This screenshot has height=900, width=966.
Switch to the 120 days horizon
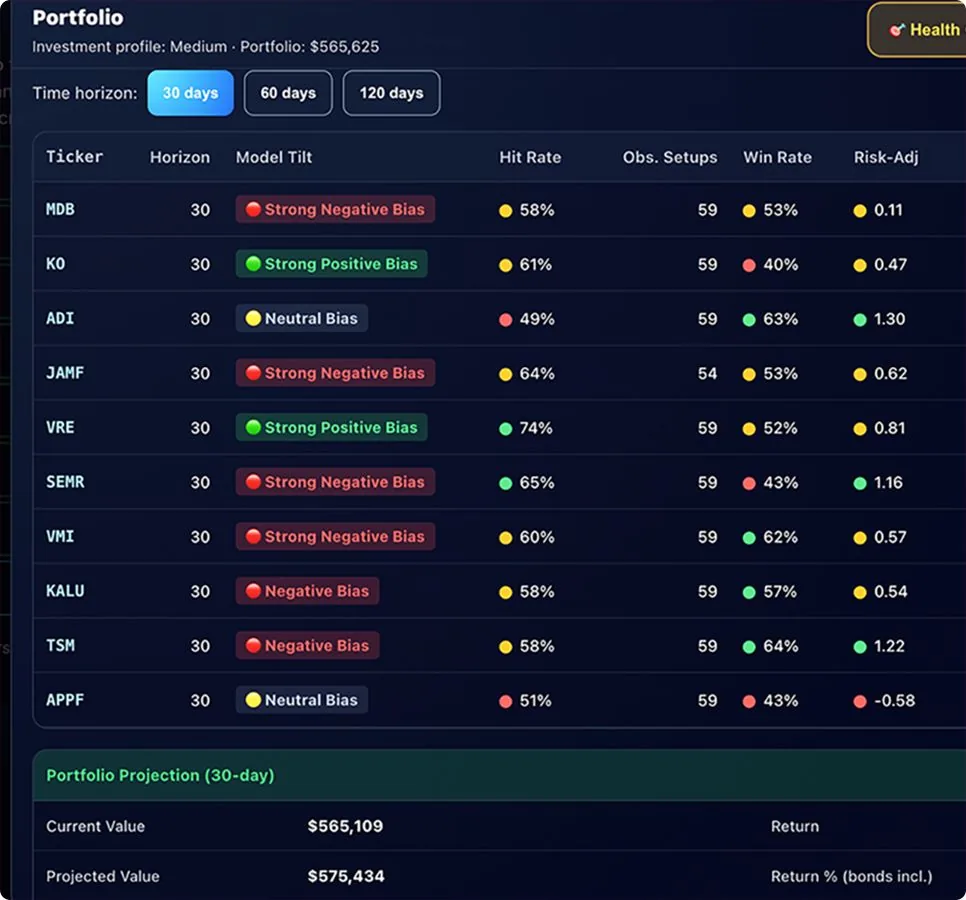pyautogui.click(x=391, y=93)
